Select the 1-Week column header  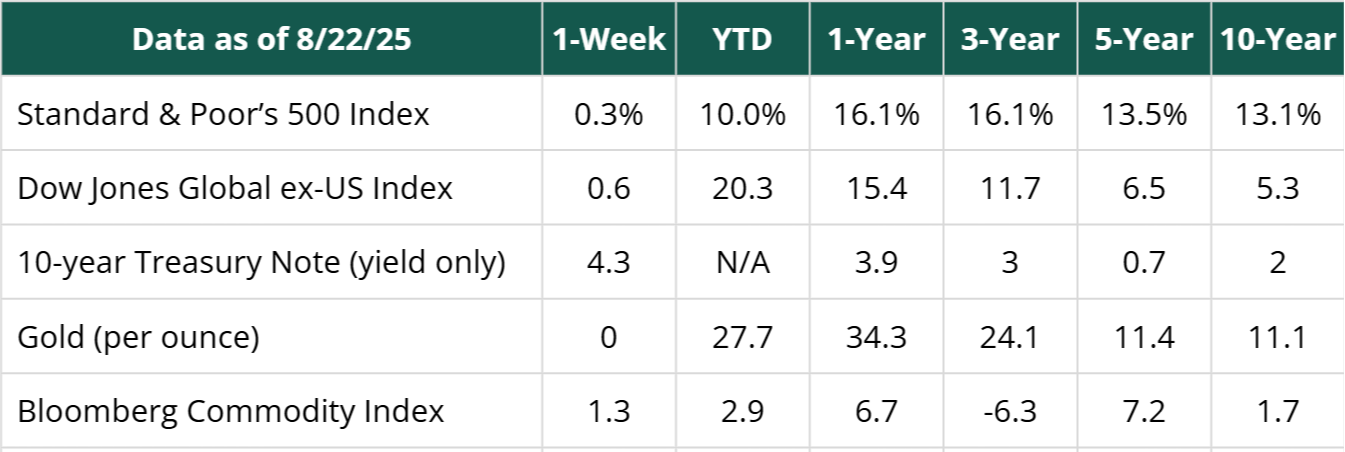[x=610, y=39]
